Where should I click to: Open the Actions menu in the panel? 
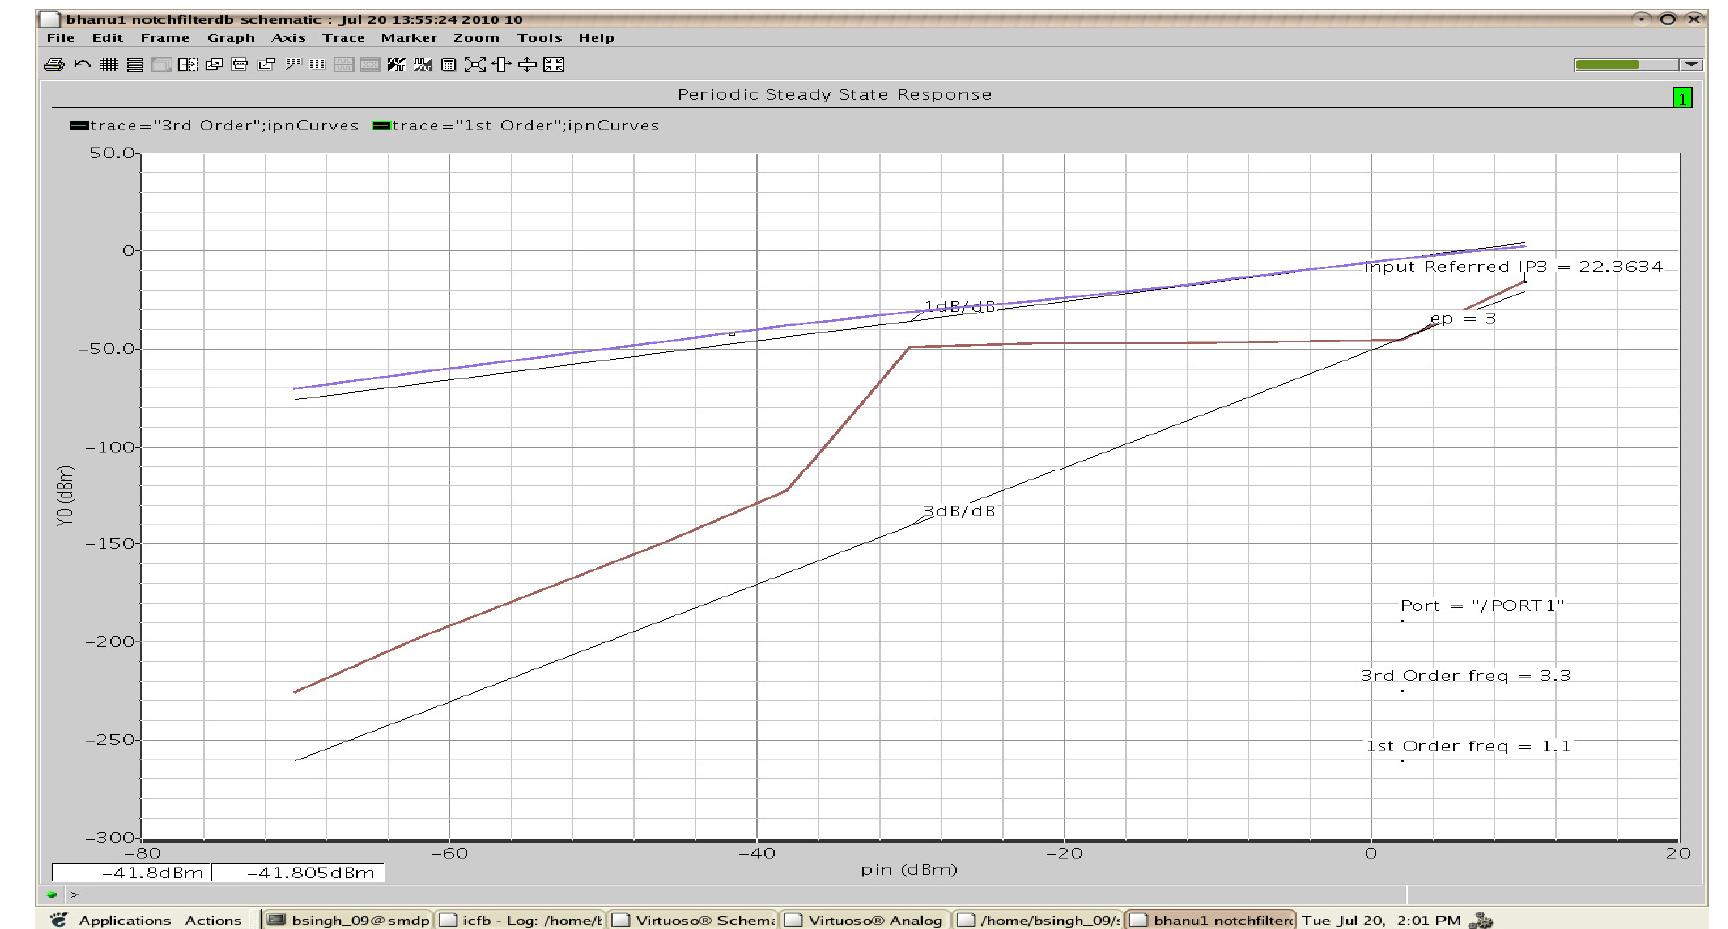pos(213,920)
